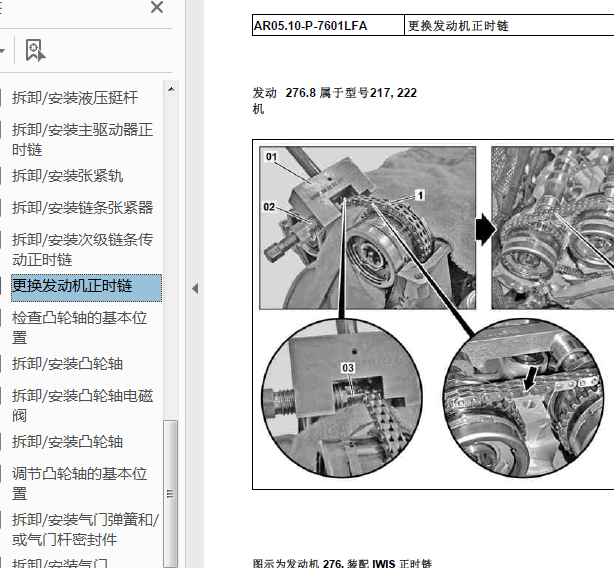Click the top-left chain tool photo labeled 01
Viewport: 614px width, 568px height.
pos(367,228)
